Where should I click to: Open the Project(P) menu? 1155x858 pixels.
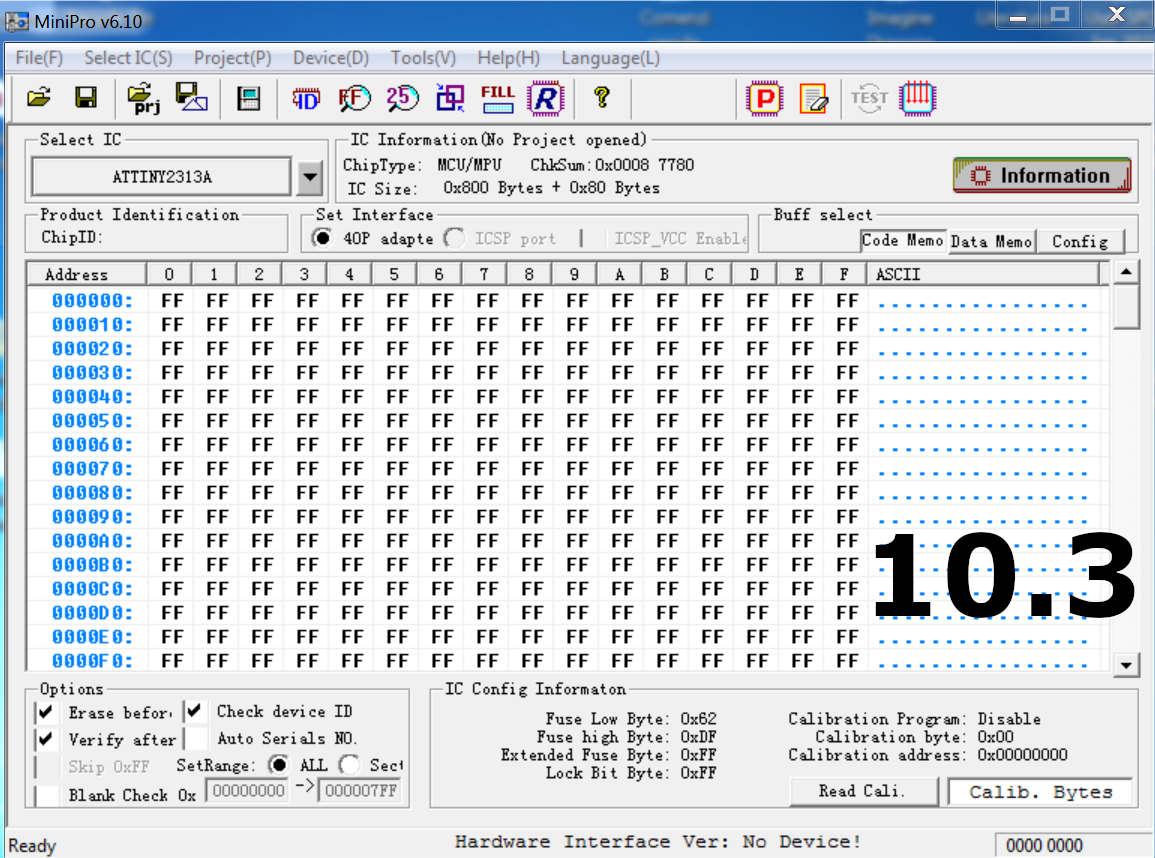pos(233,58)
